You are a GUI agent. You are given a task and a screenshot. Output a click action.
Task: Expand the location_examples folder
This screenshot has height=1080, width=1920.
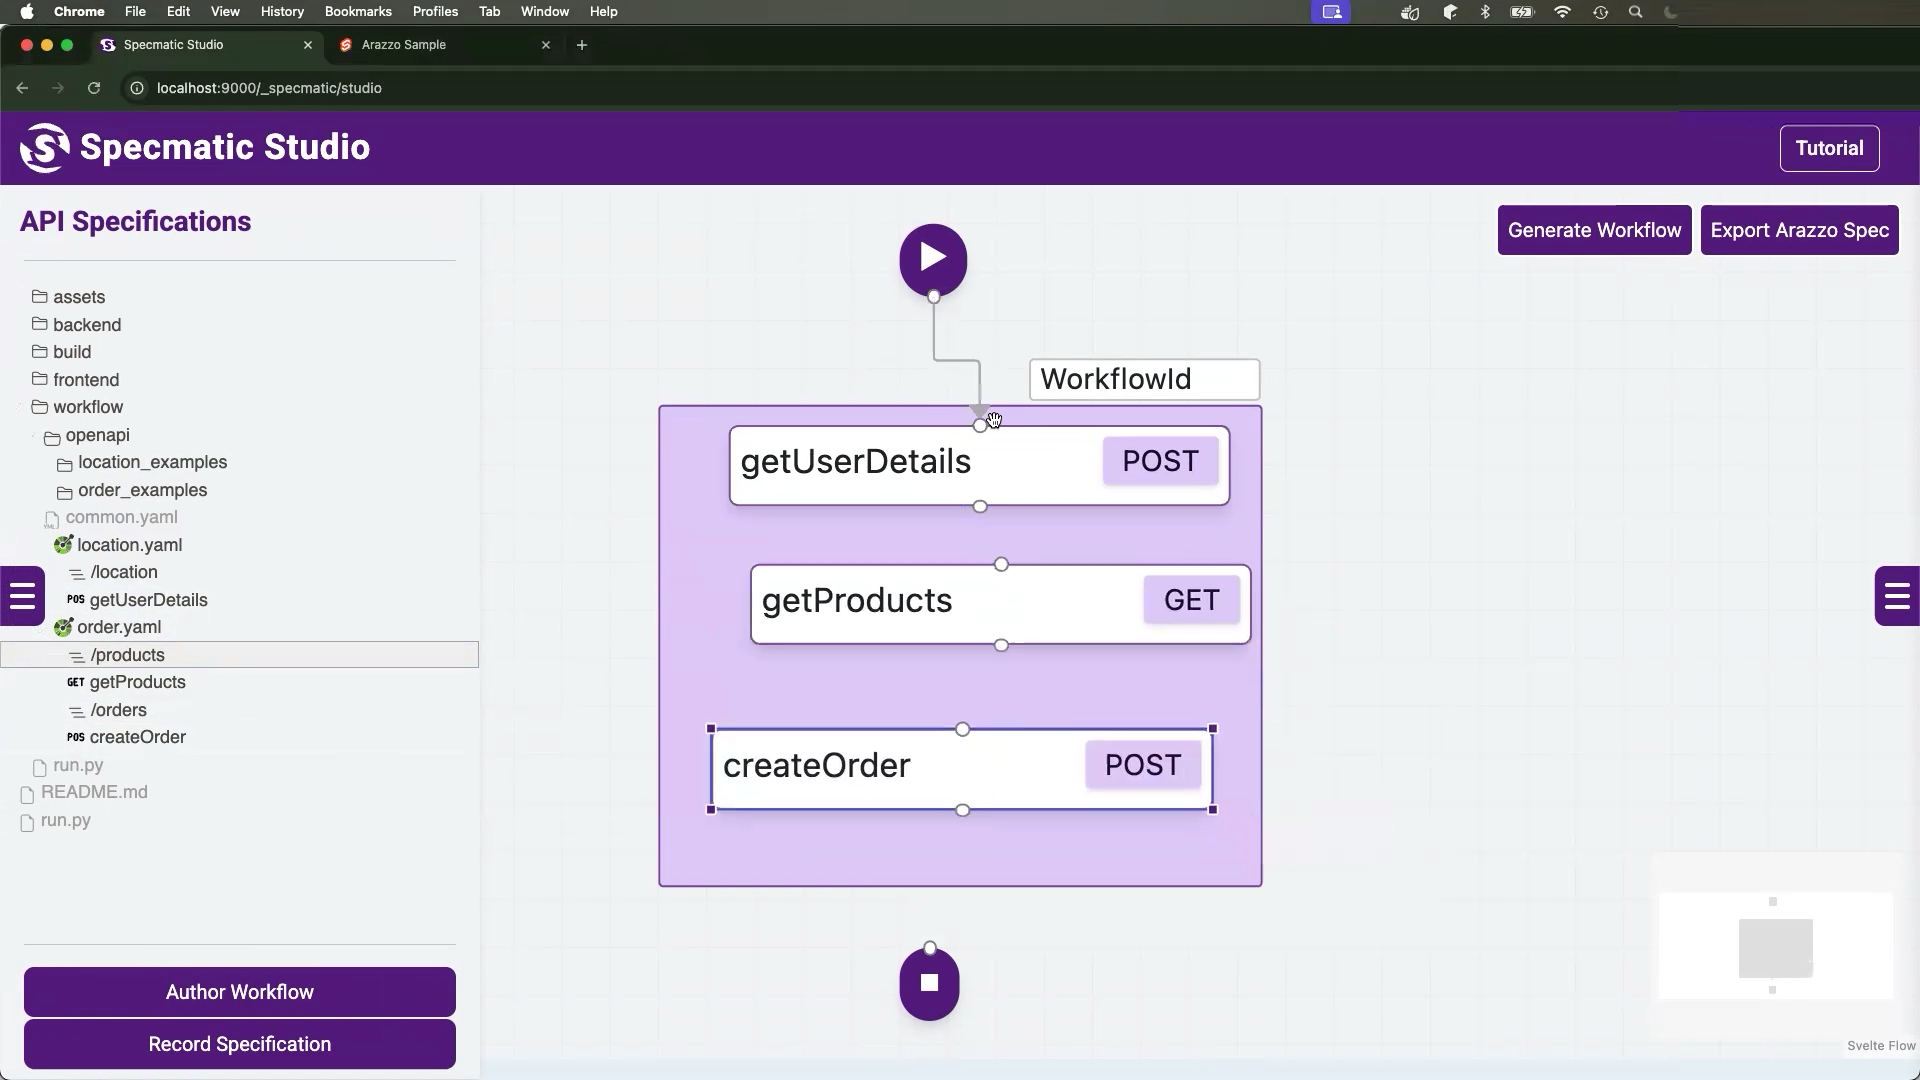click(x=152, y=462)
